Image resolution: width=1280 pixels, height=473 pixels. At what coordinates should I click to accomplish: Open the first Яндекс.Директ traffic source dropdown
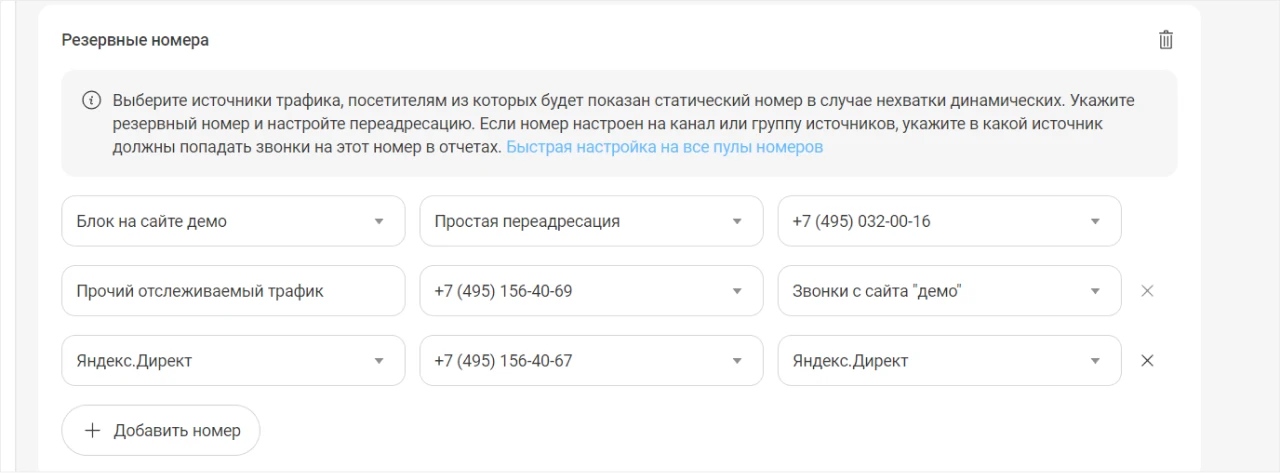click(233, 361)
